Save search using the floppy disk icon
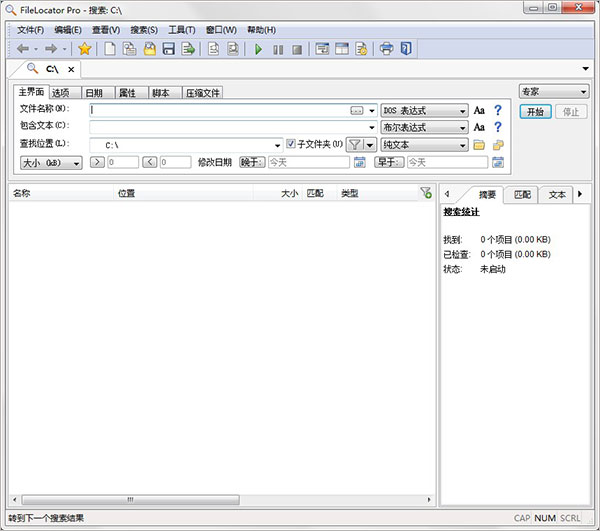Screen dimensions: 600x531 pos(169,49)
